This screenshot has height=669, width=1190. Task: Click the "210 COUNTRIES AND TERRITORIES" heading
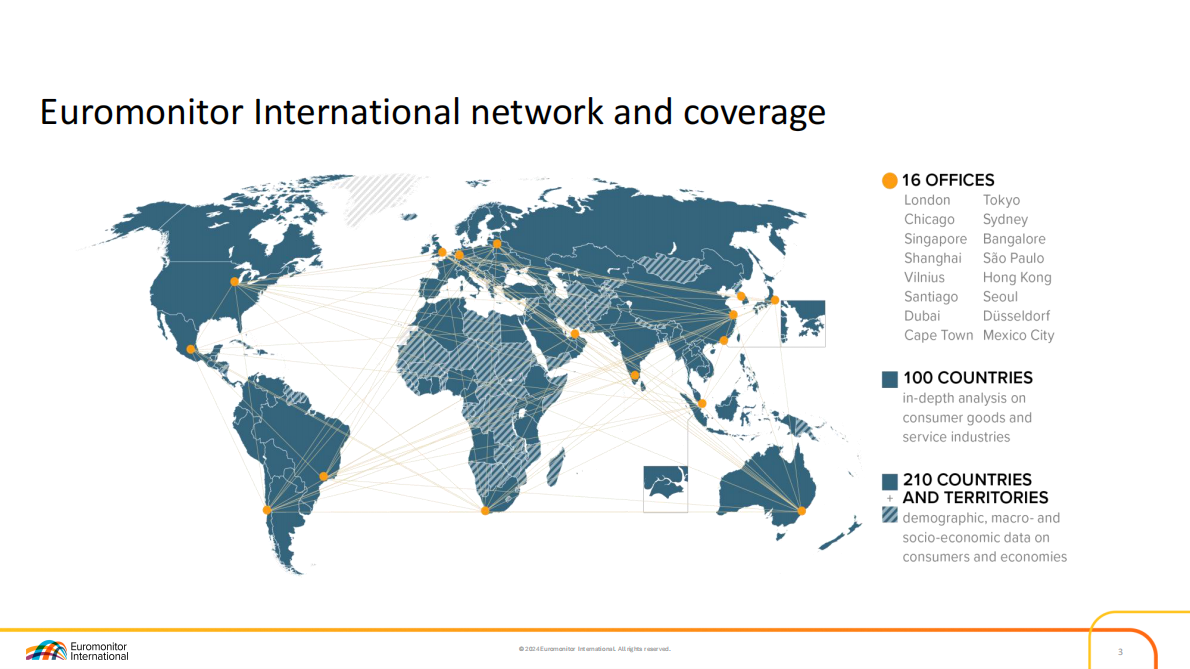point(967,488)
